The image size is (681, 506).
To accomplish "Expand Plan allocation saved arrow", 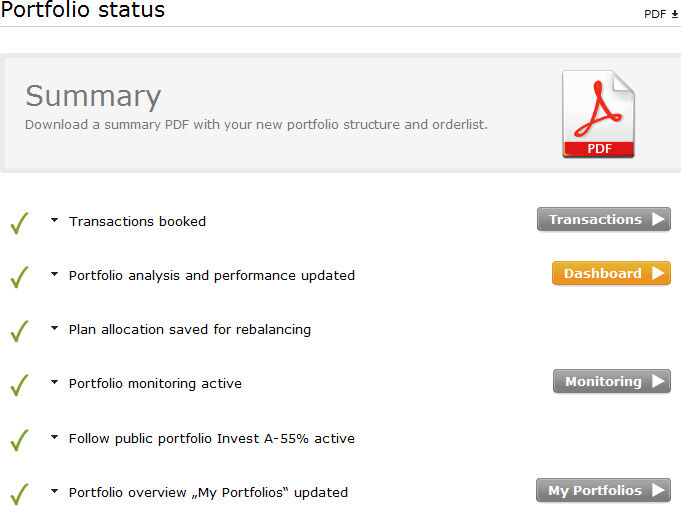I will click(55, 329).
